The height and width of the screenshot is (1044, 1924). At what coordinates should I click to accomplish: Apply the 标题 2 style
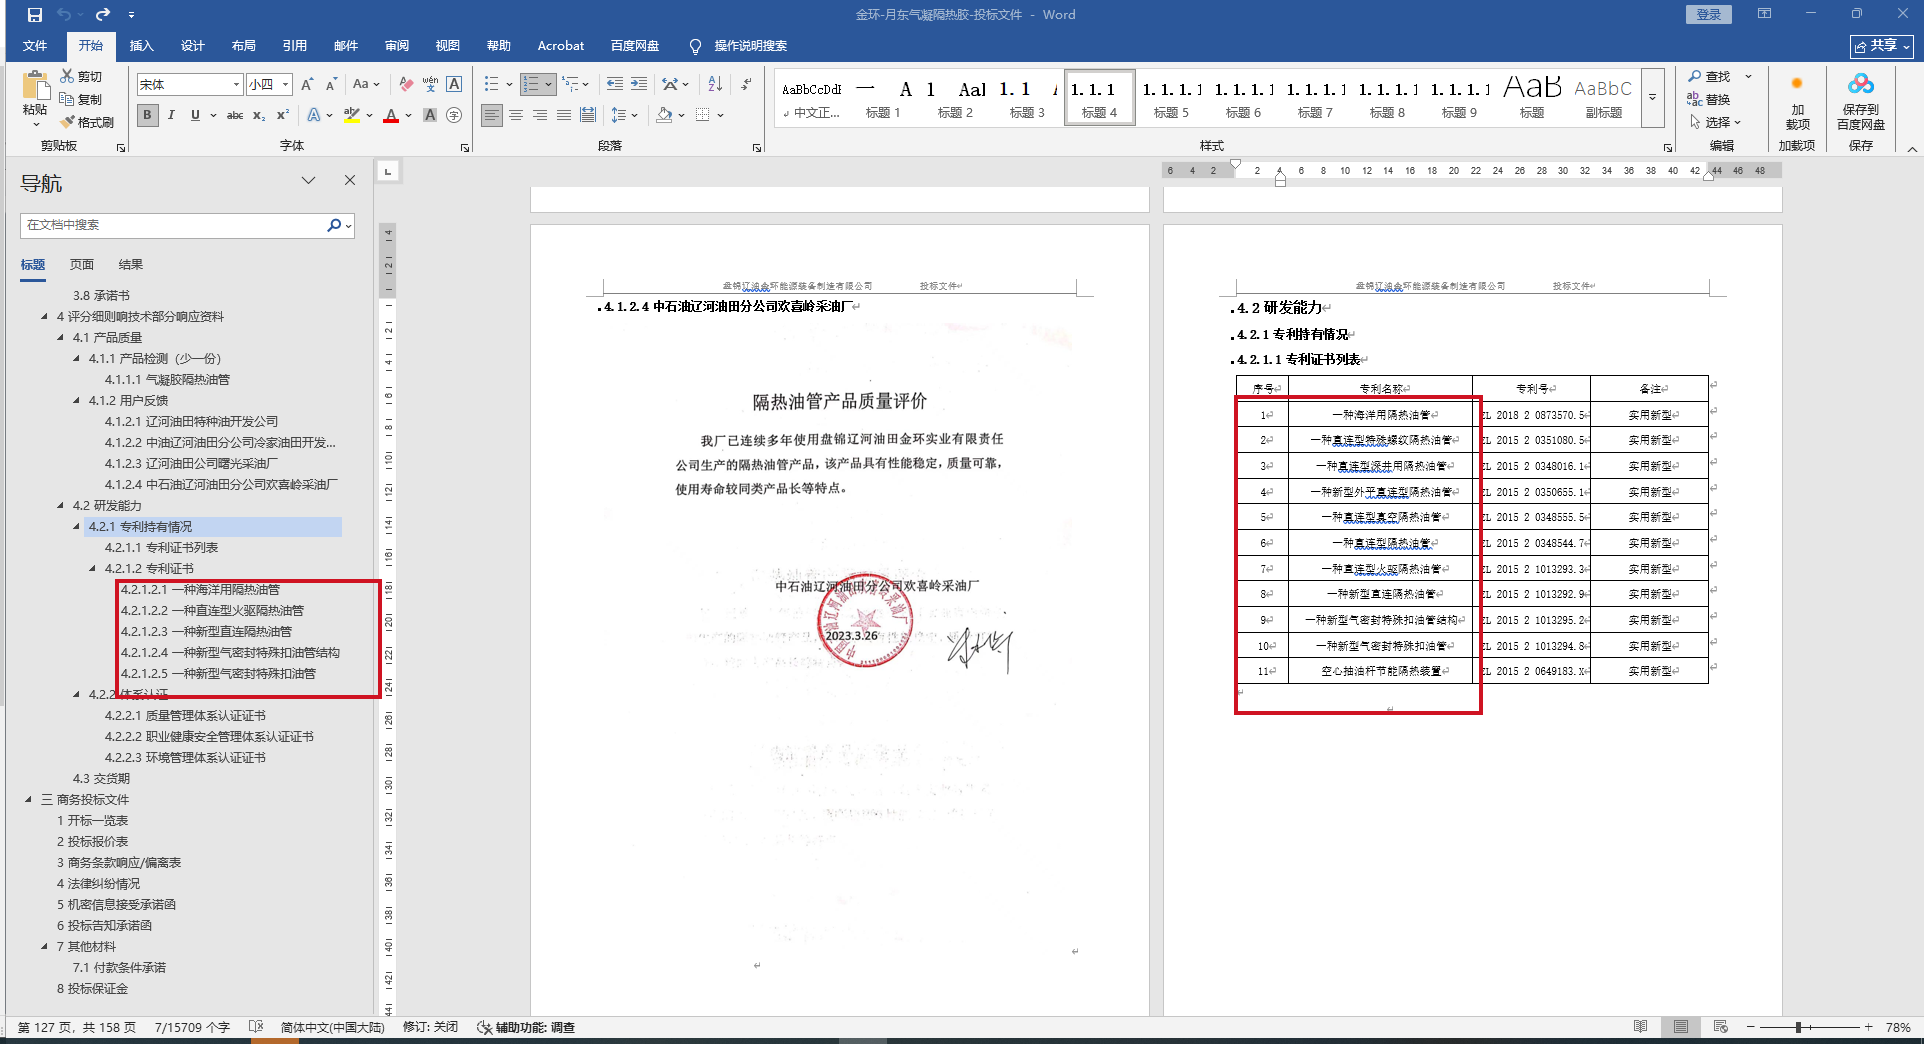pyautogui.click(x=955, y=98)
